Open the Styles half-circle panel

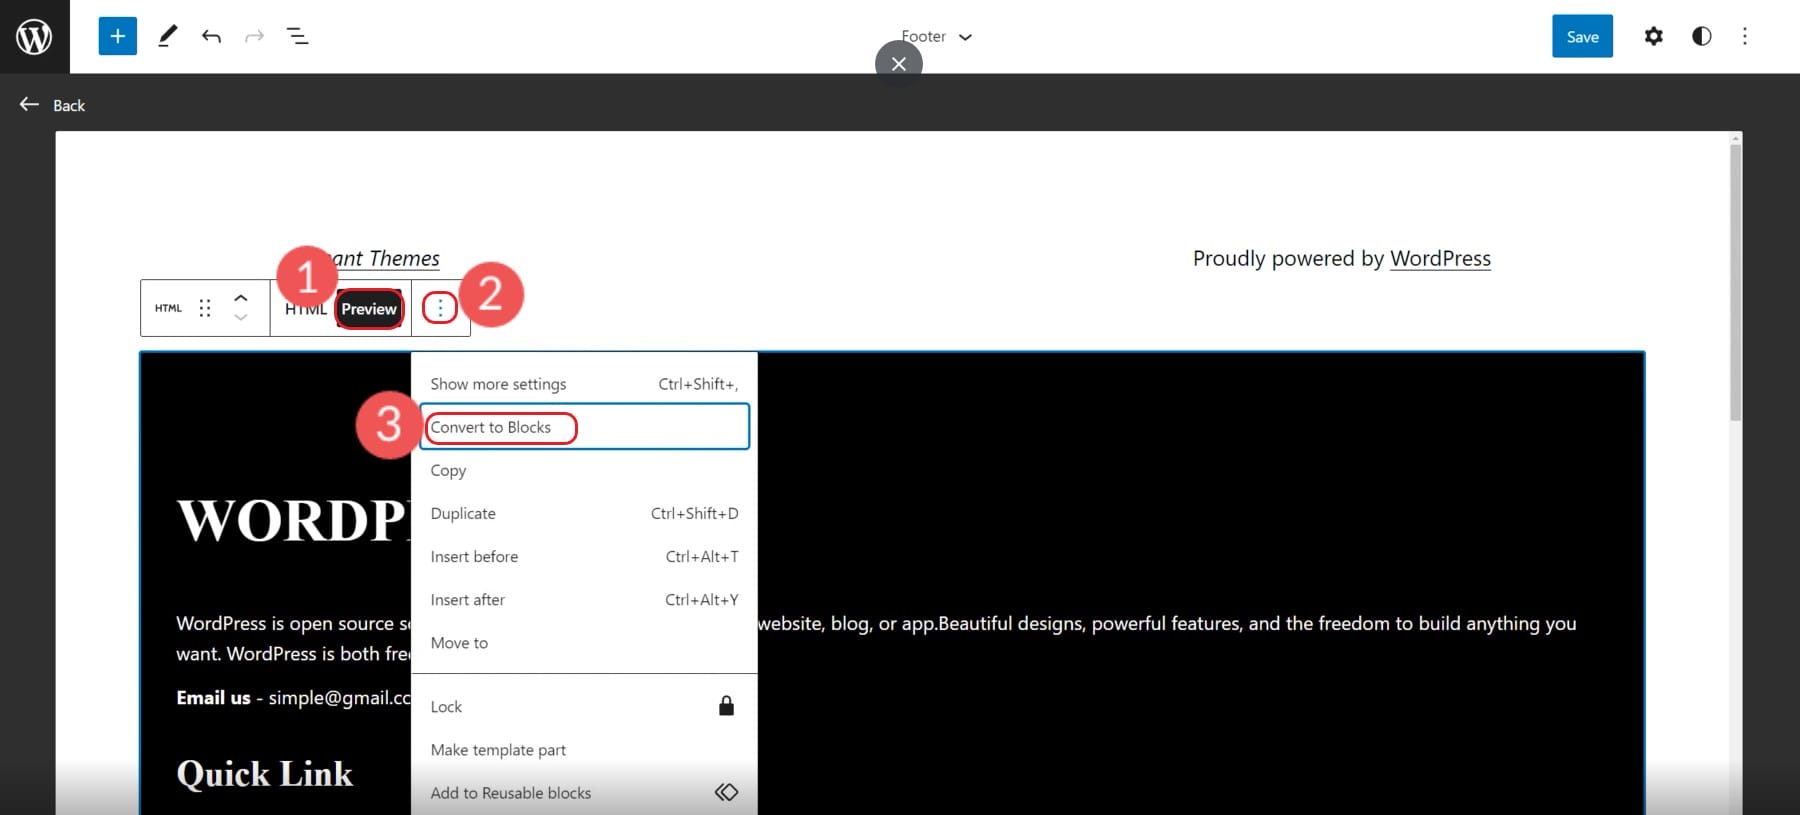(1701, 36)
